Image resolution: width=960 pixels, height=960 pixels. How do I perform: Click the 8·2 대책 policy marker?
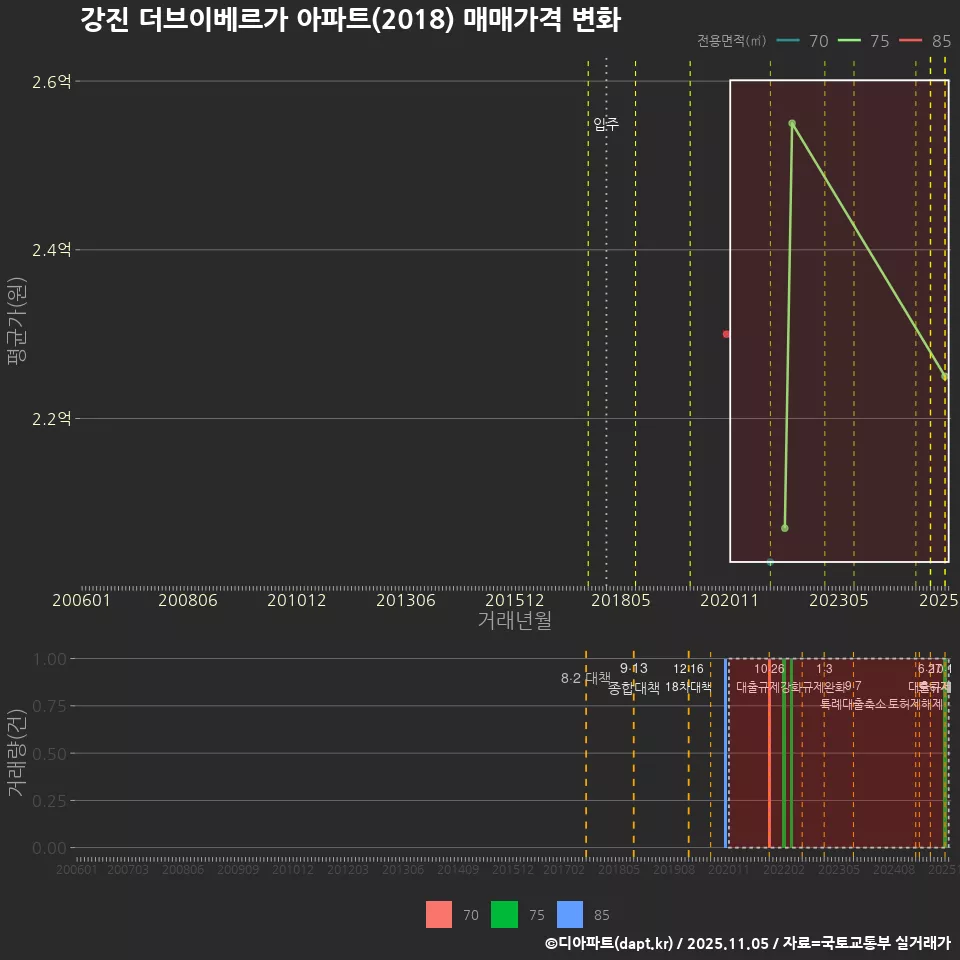[585, 678]
